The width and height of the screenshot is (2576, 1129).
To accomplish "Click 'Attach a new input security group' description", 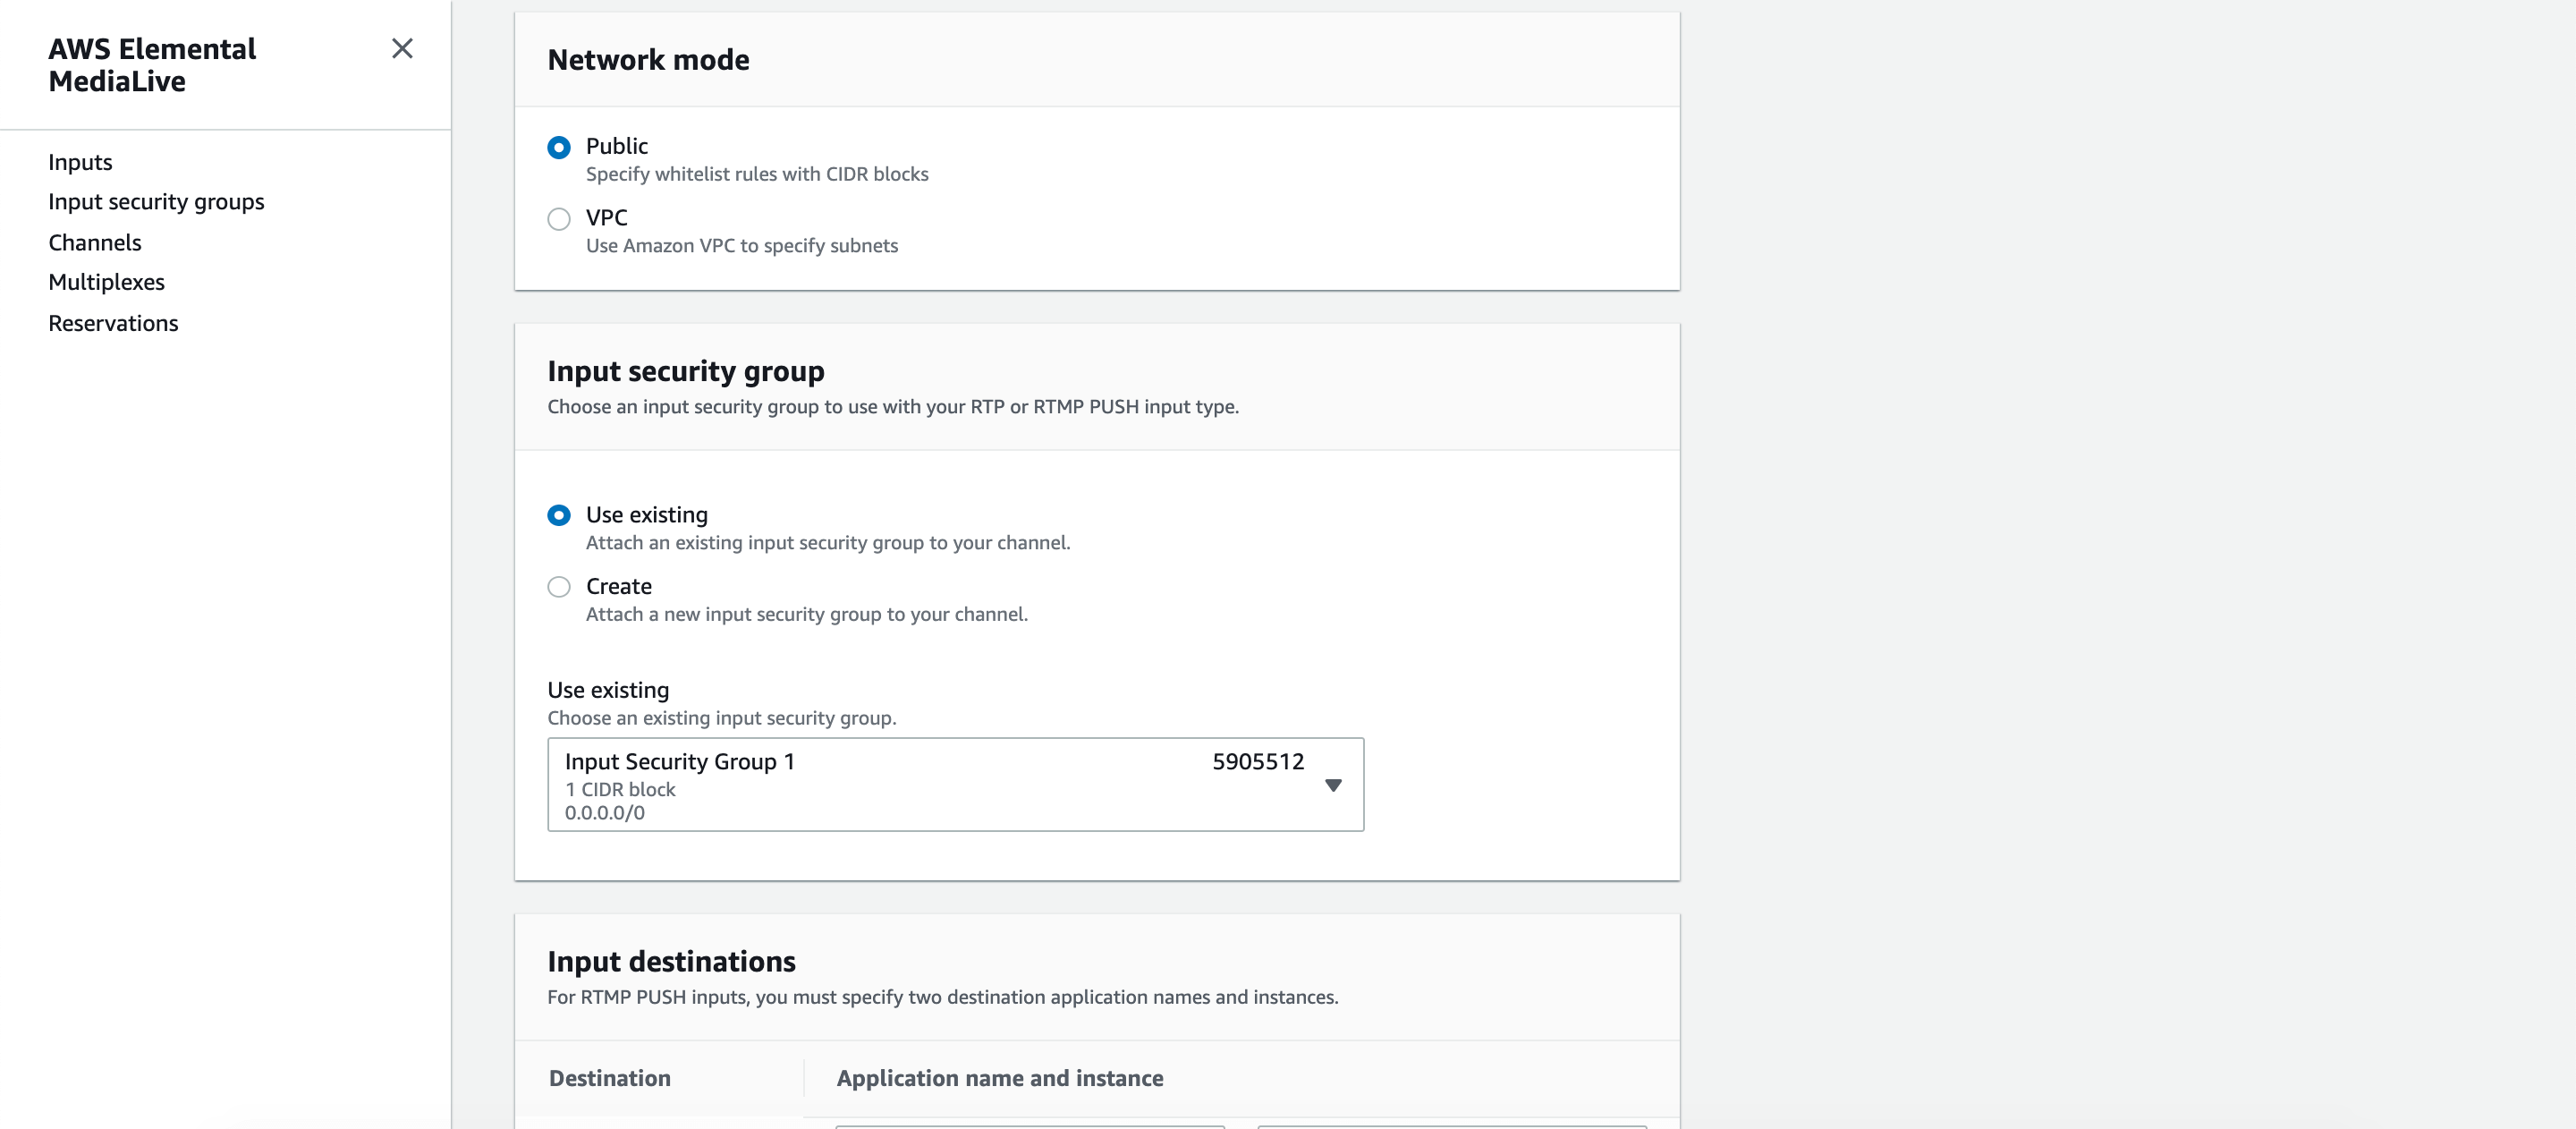I will click(x=807, y=614).
